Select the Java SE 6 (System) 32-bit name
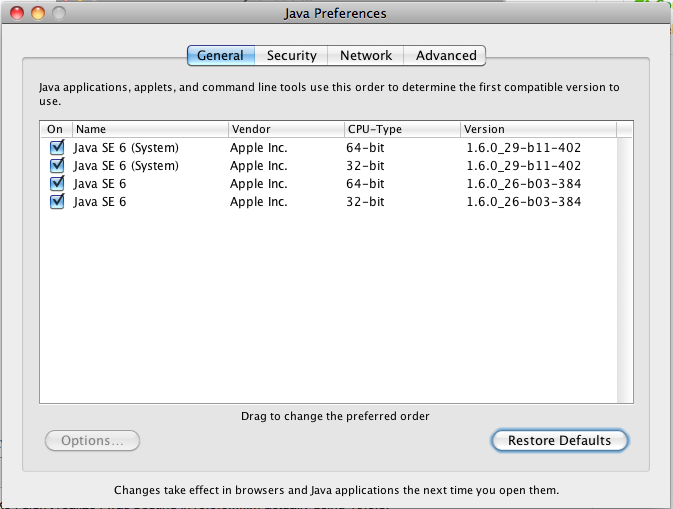Image resolution: width=673 pixels, height=509 pixels. click(x=126, y=166)
